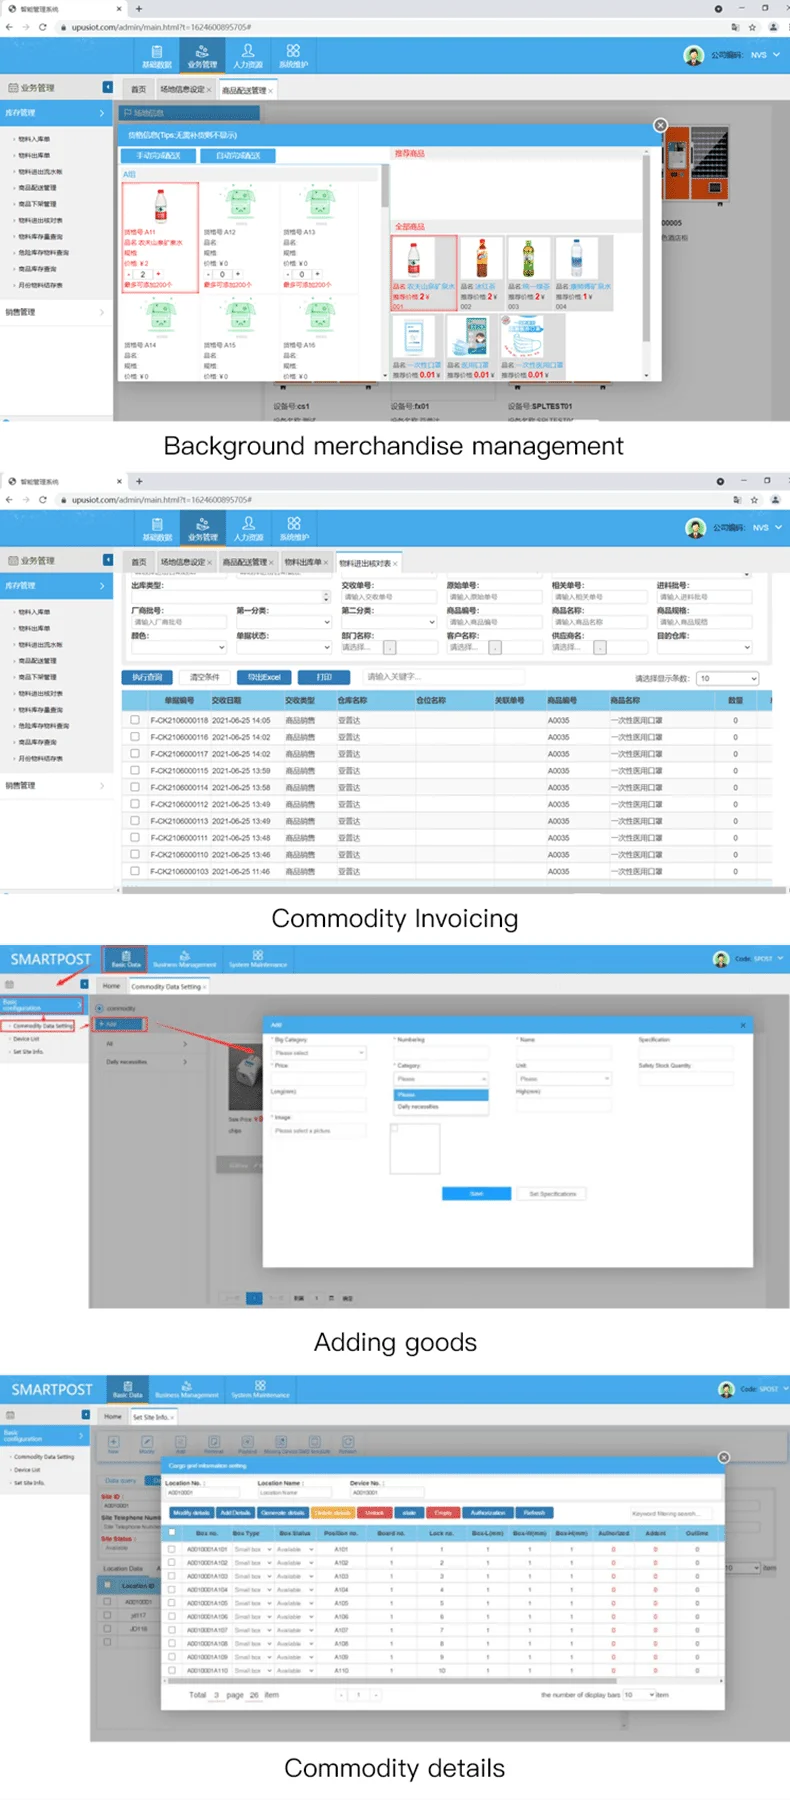Check the row F-CK2106000118 checkbox
Screen dimensions: 790x1800
coord(135,720)
